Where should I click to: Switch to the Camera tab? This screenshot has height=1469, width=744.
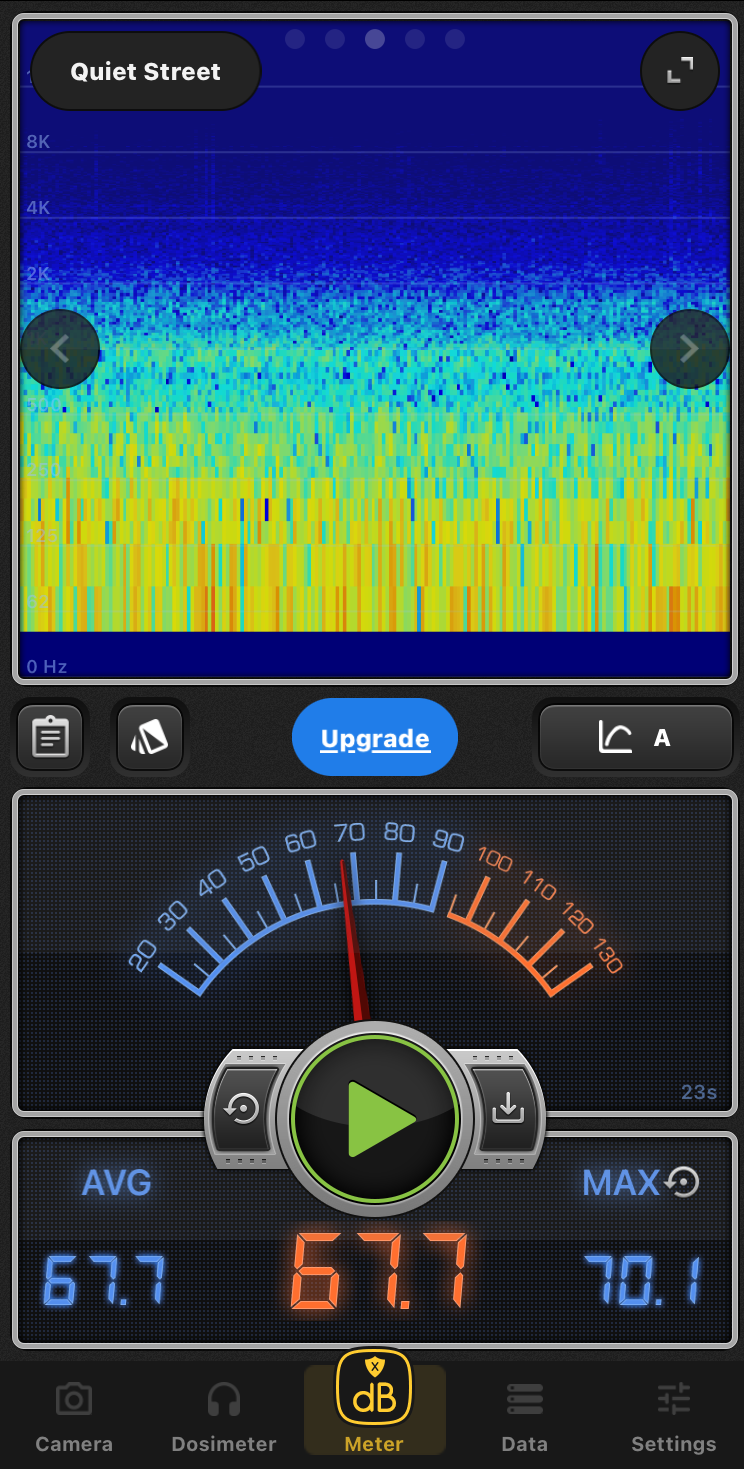click(74, 1418)
